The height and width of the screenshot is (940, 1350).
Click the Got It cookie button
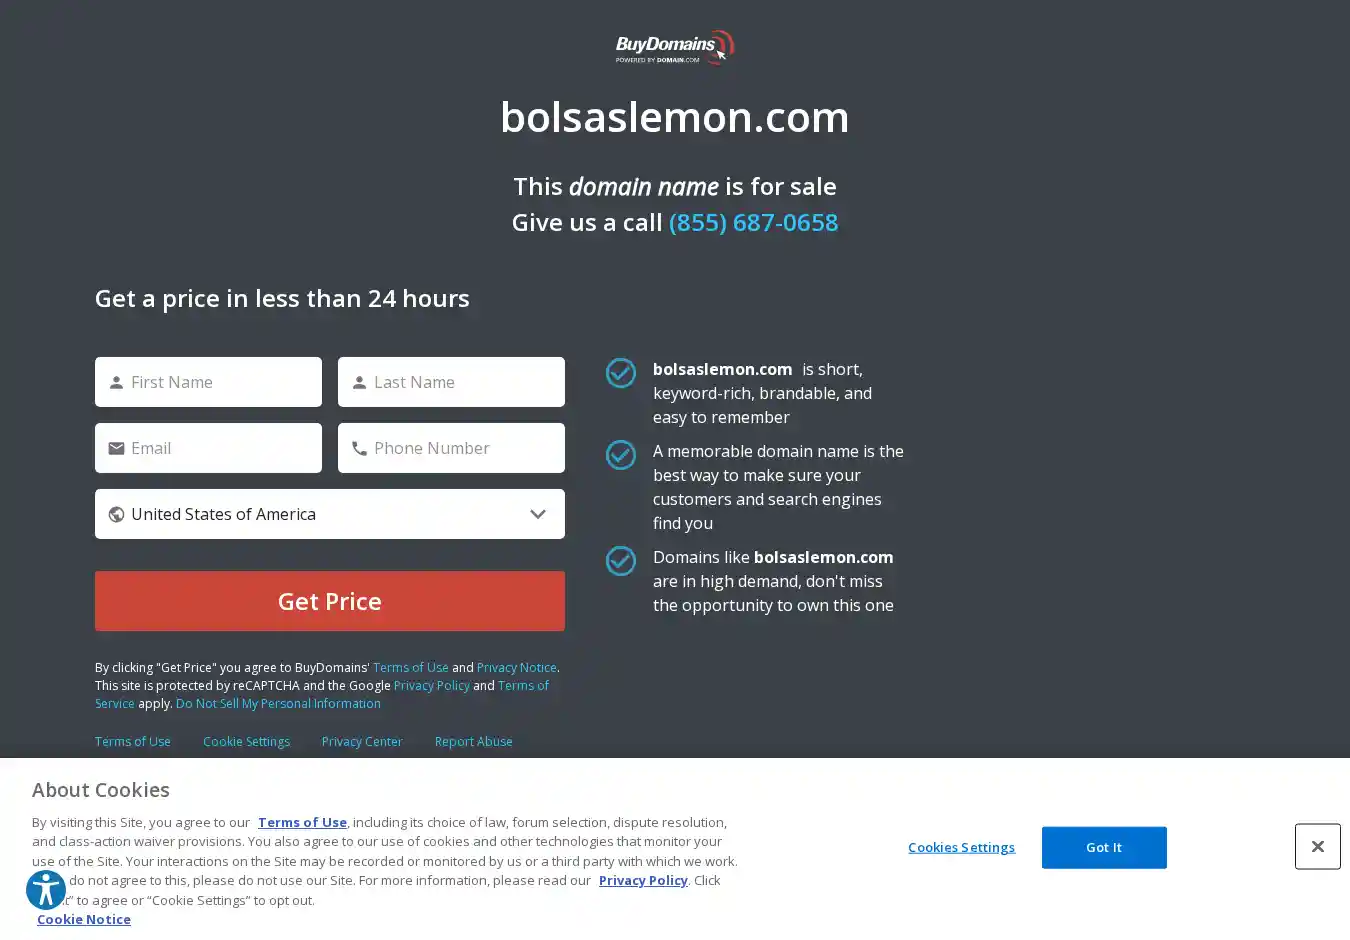(1103, 847)
